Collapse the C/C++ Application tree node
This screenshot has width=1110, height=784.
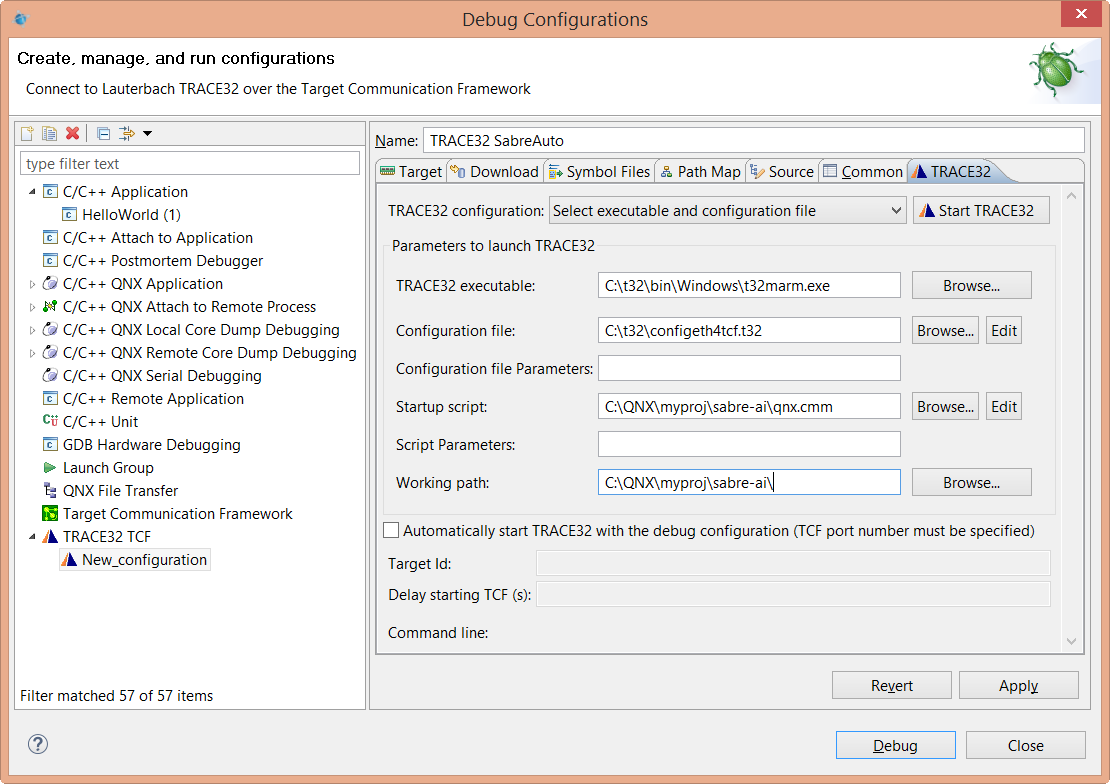coord(32,191)
